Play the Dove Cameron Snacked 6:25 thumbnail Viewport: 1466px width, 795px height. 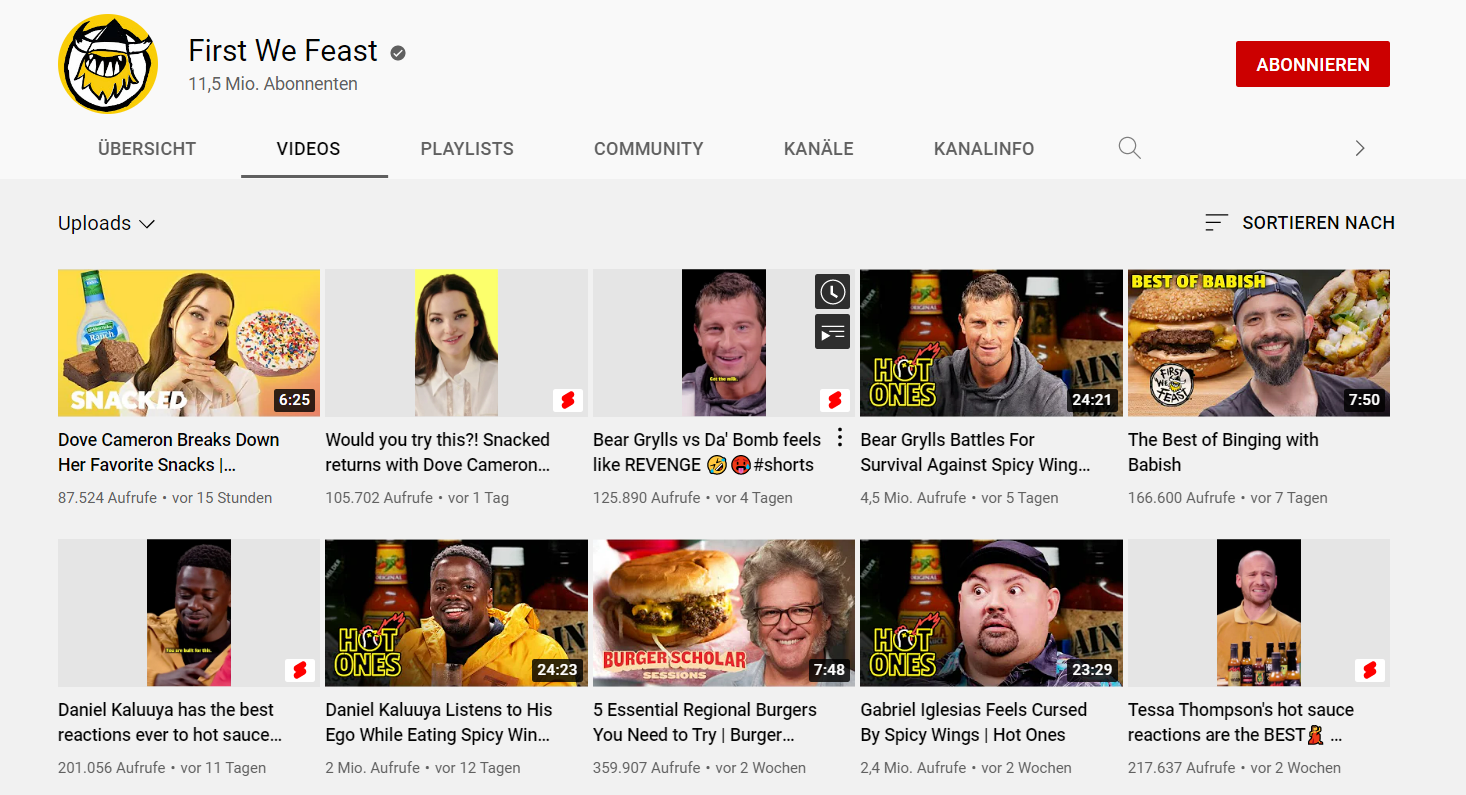coord(189,343)
